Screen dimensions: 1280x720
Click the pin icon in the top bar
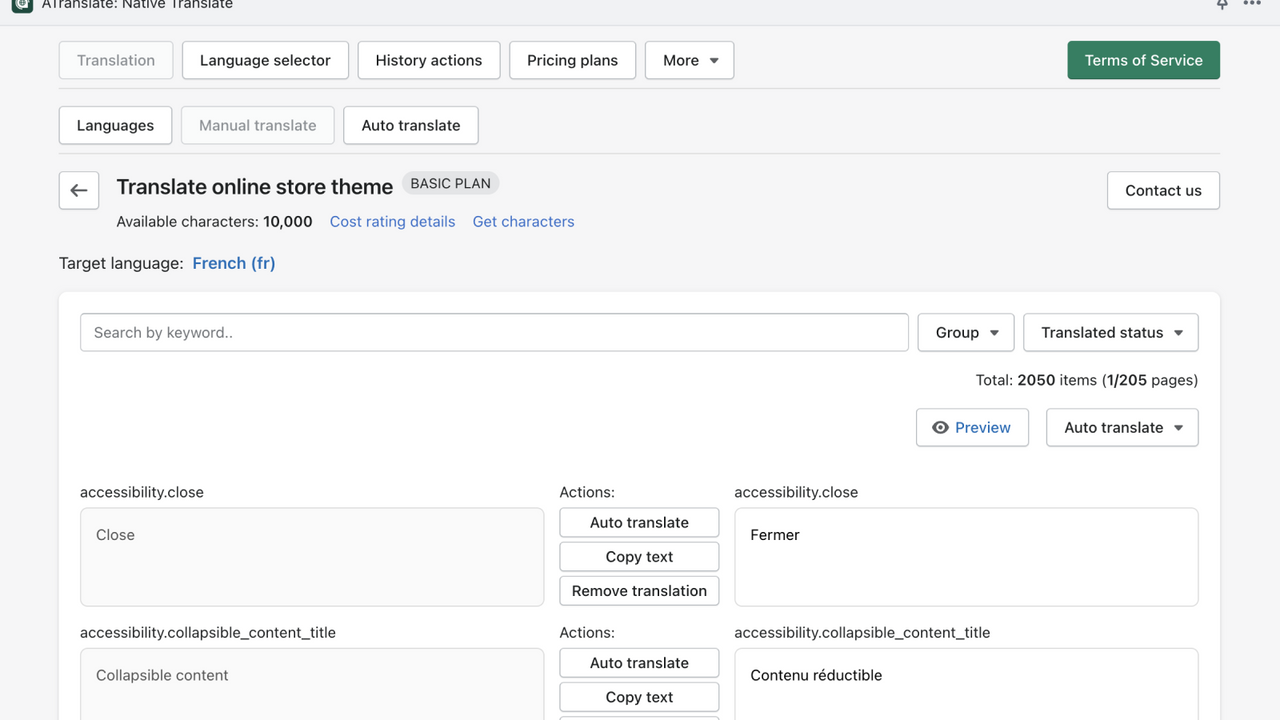(1221, 4)
